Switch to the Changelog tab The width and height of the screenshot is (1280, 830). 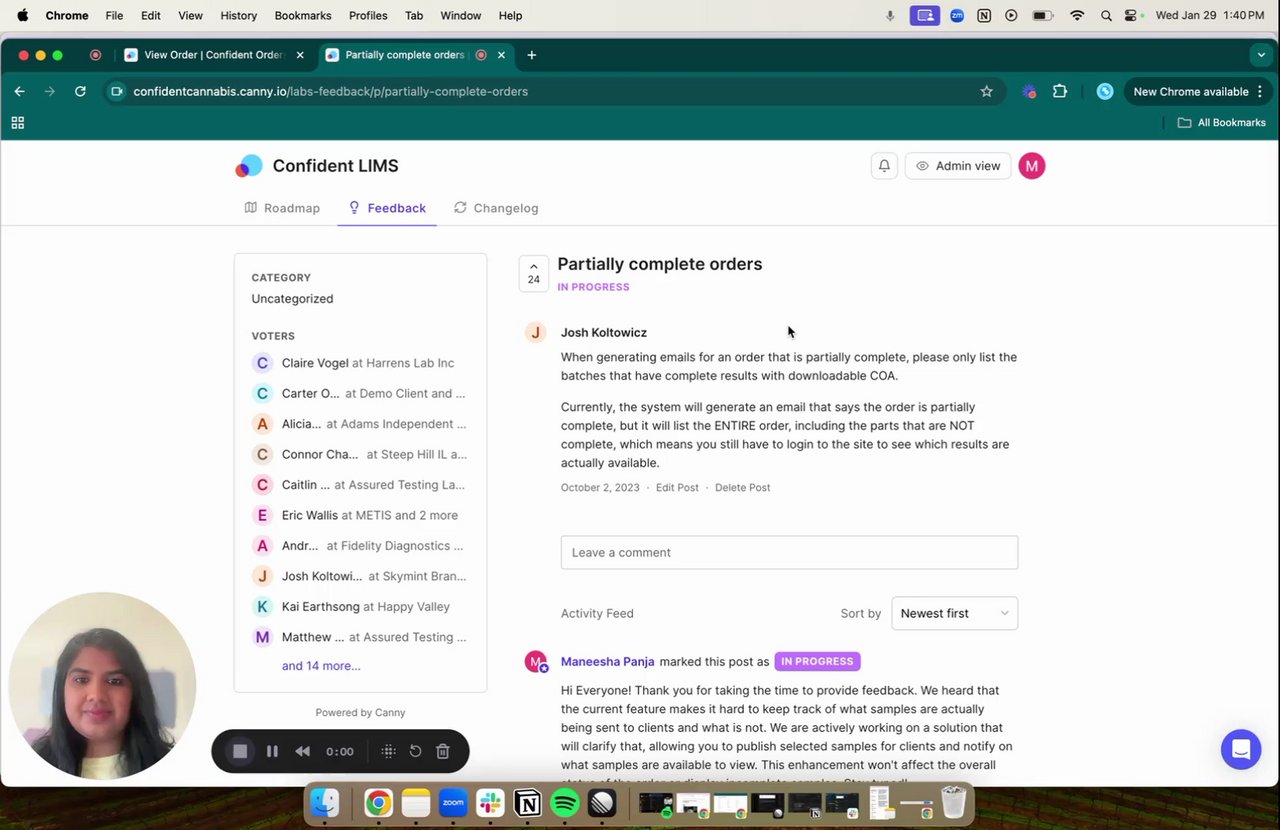coord(495,208)
